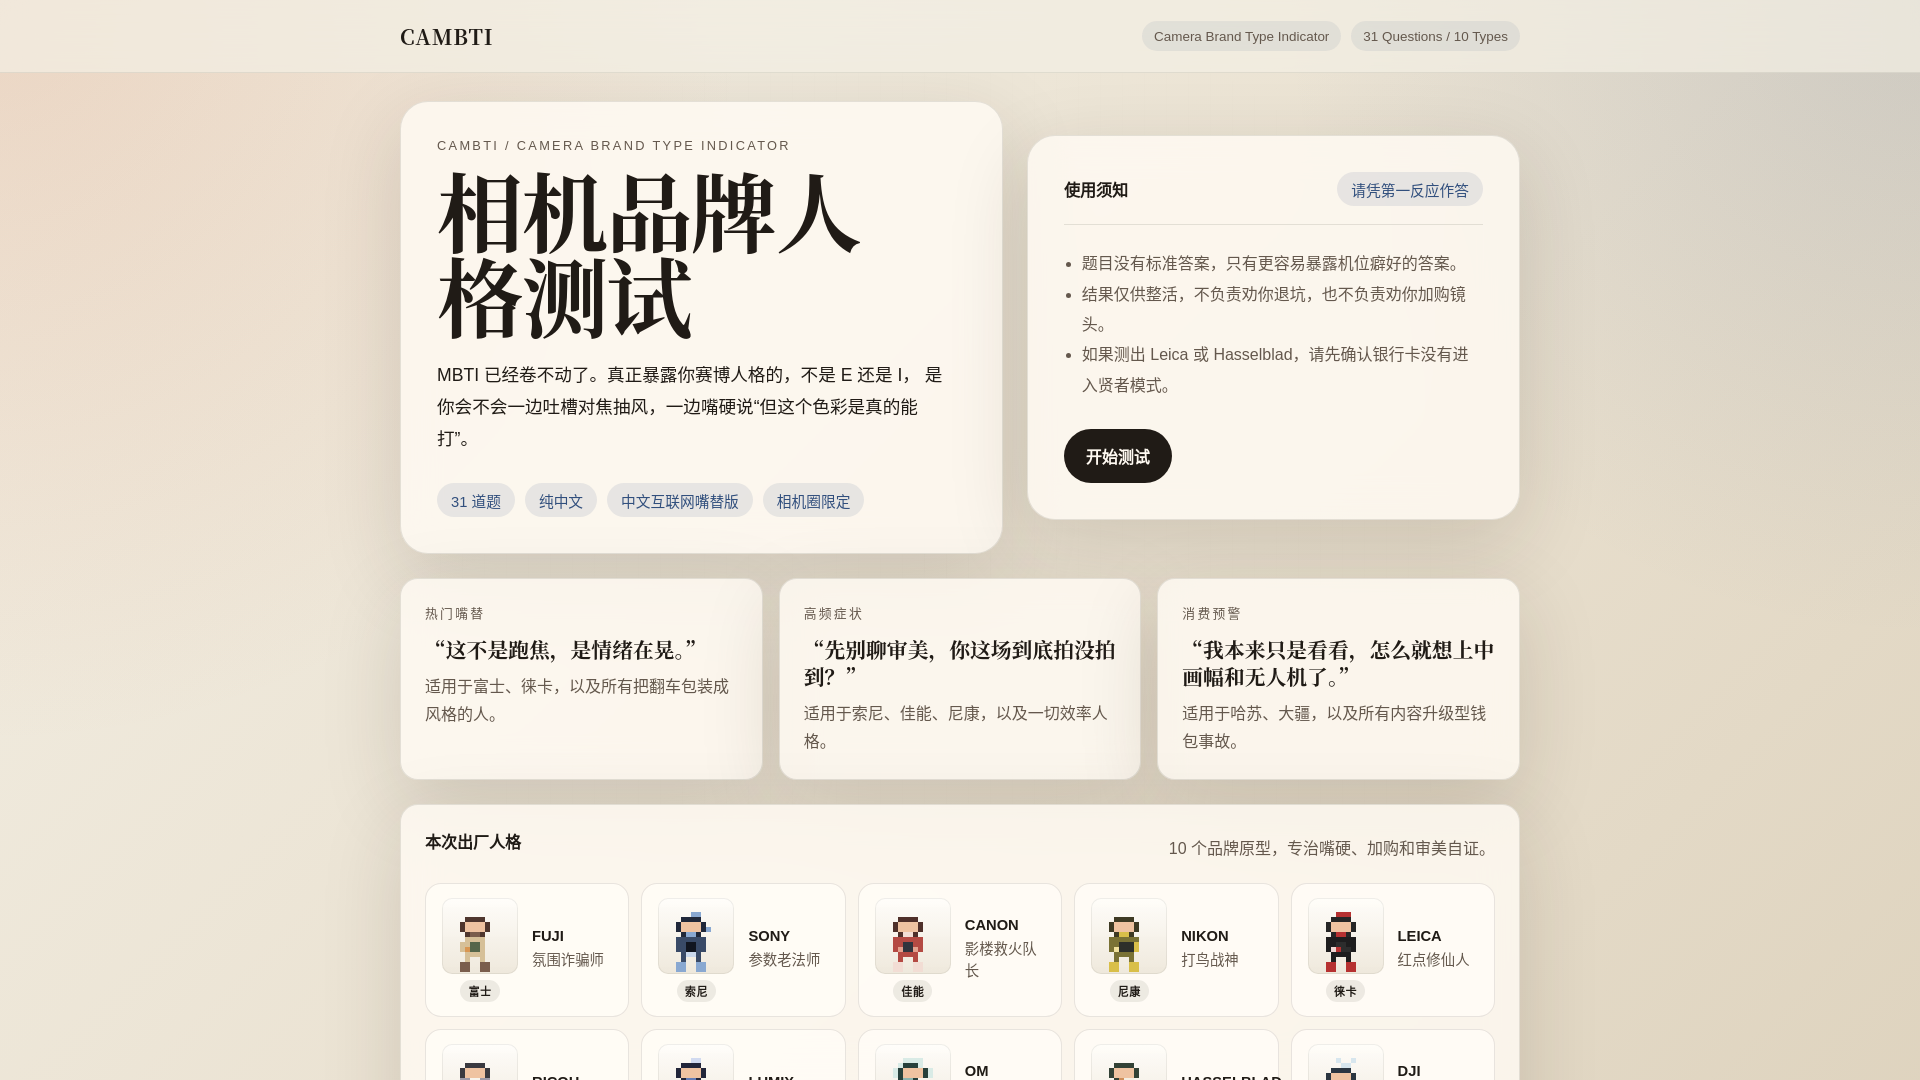Click the 31 Questions / 10 Types pill
This screenshot has height=1080, width=1920.
pyautogui.click(x=1435, y=36)
